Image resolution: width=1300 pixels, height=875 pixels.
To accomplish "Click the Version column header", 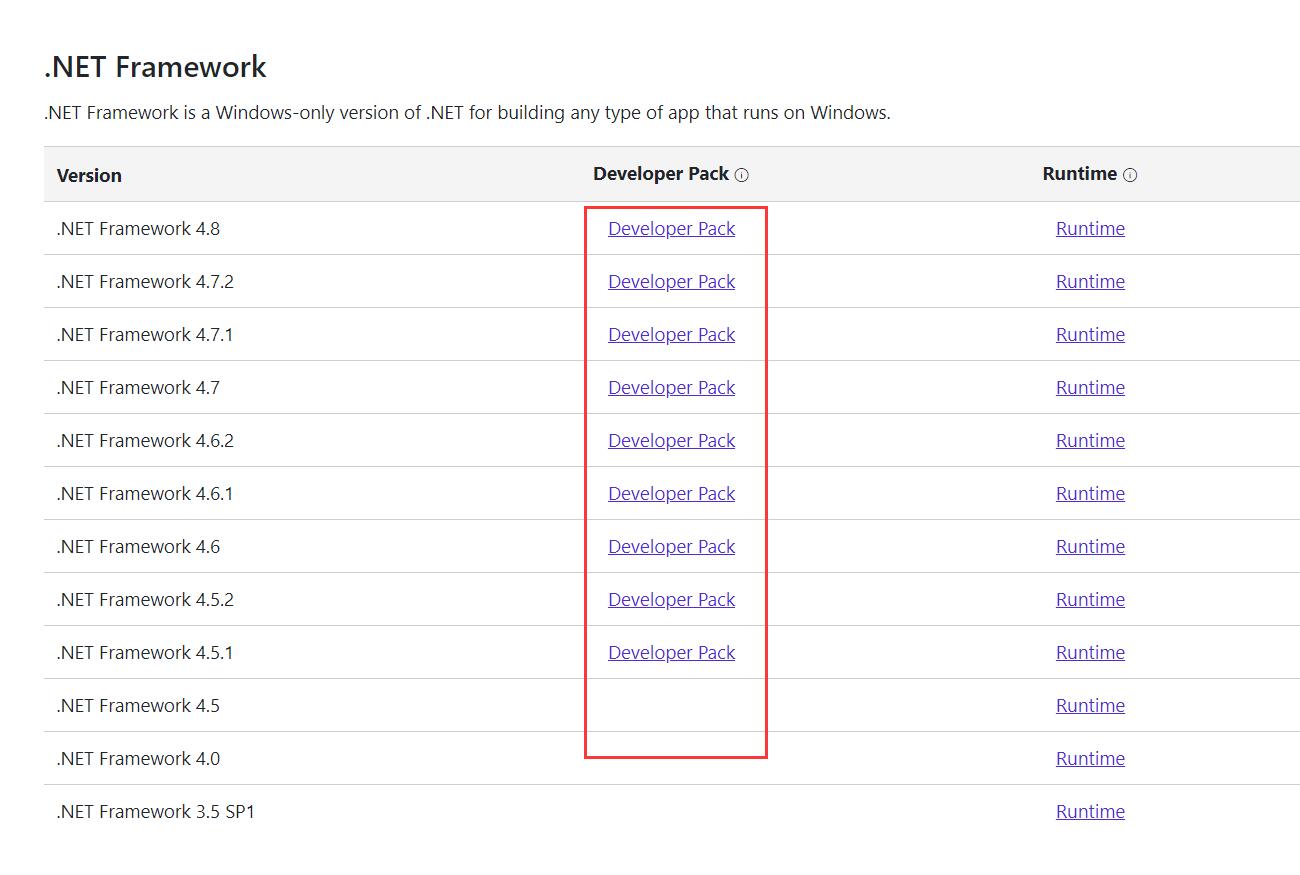I will (89, 175).
